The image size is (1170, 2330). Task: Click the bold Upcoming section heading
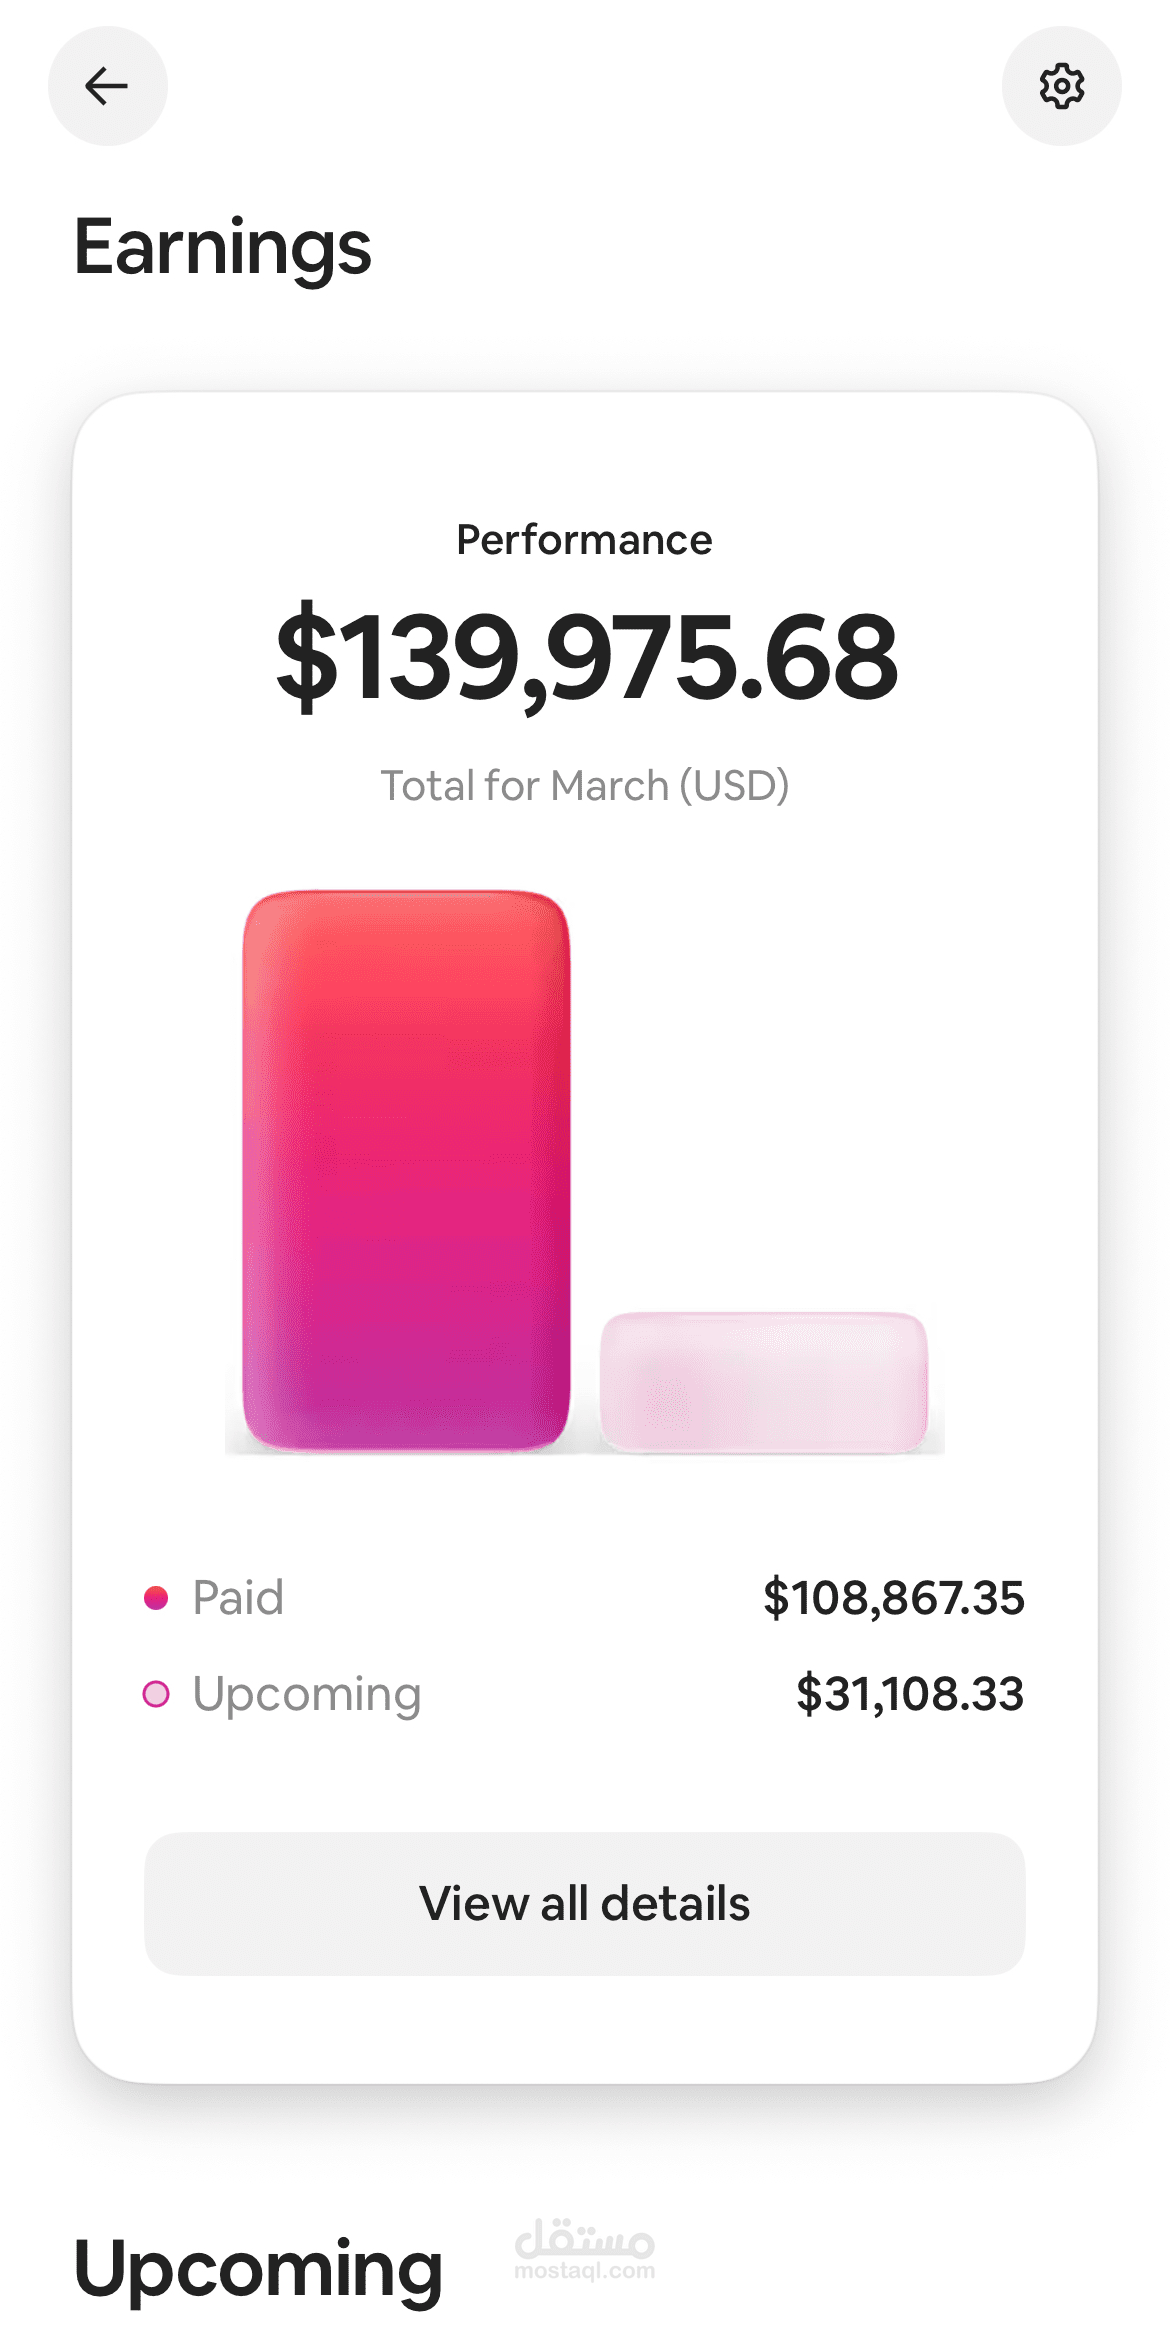click(258, 2270)
